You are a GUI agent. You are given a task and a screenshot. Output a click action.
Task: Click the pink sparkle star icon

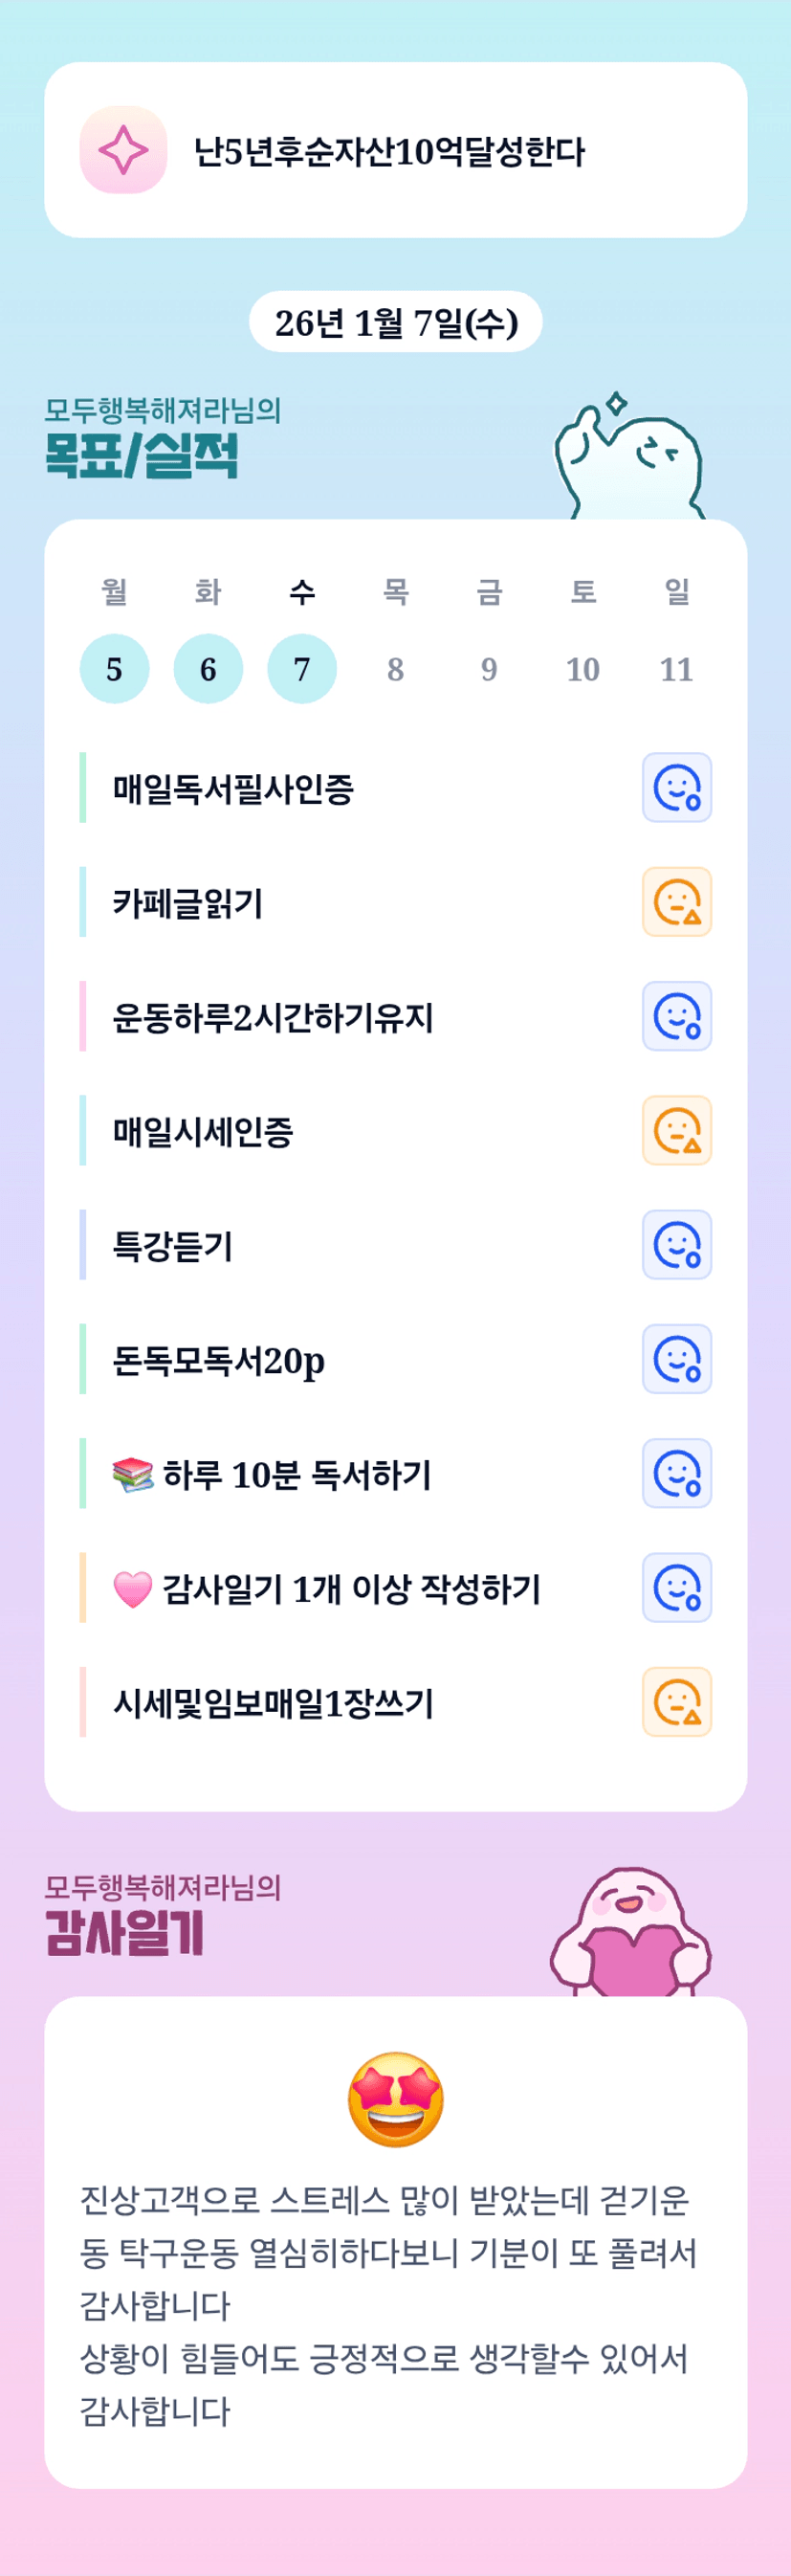coord(123,150)
